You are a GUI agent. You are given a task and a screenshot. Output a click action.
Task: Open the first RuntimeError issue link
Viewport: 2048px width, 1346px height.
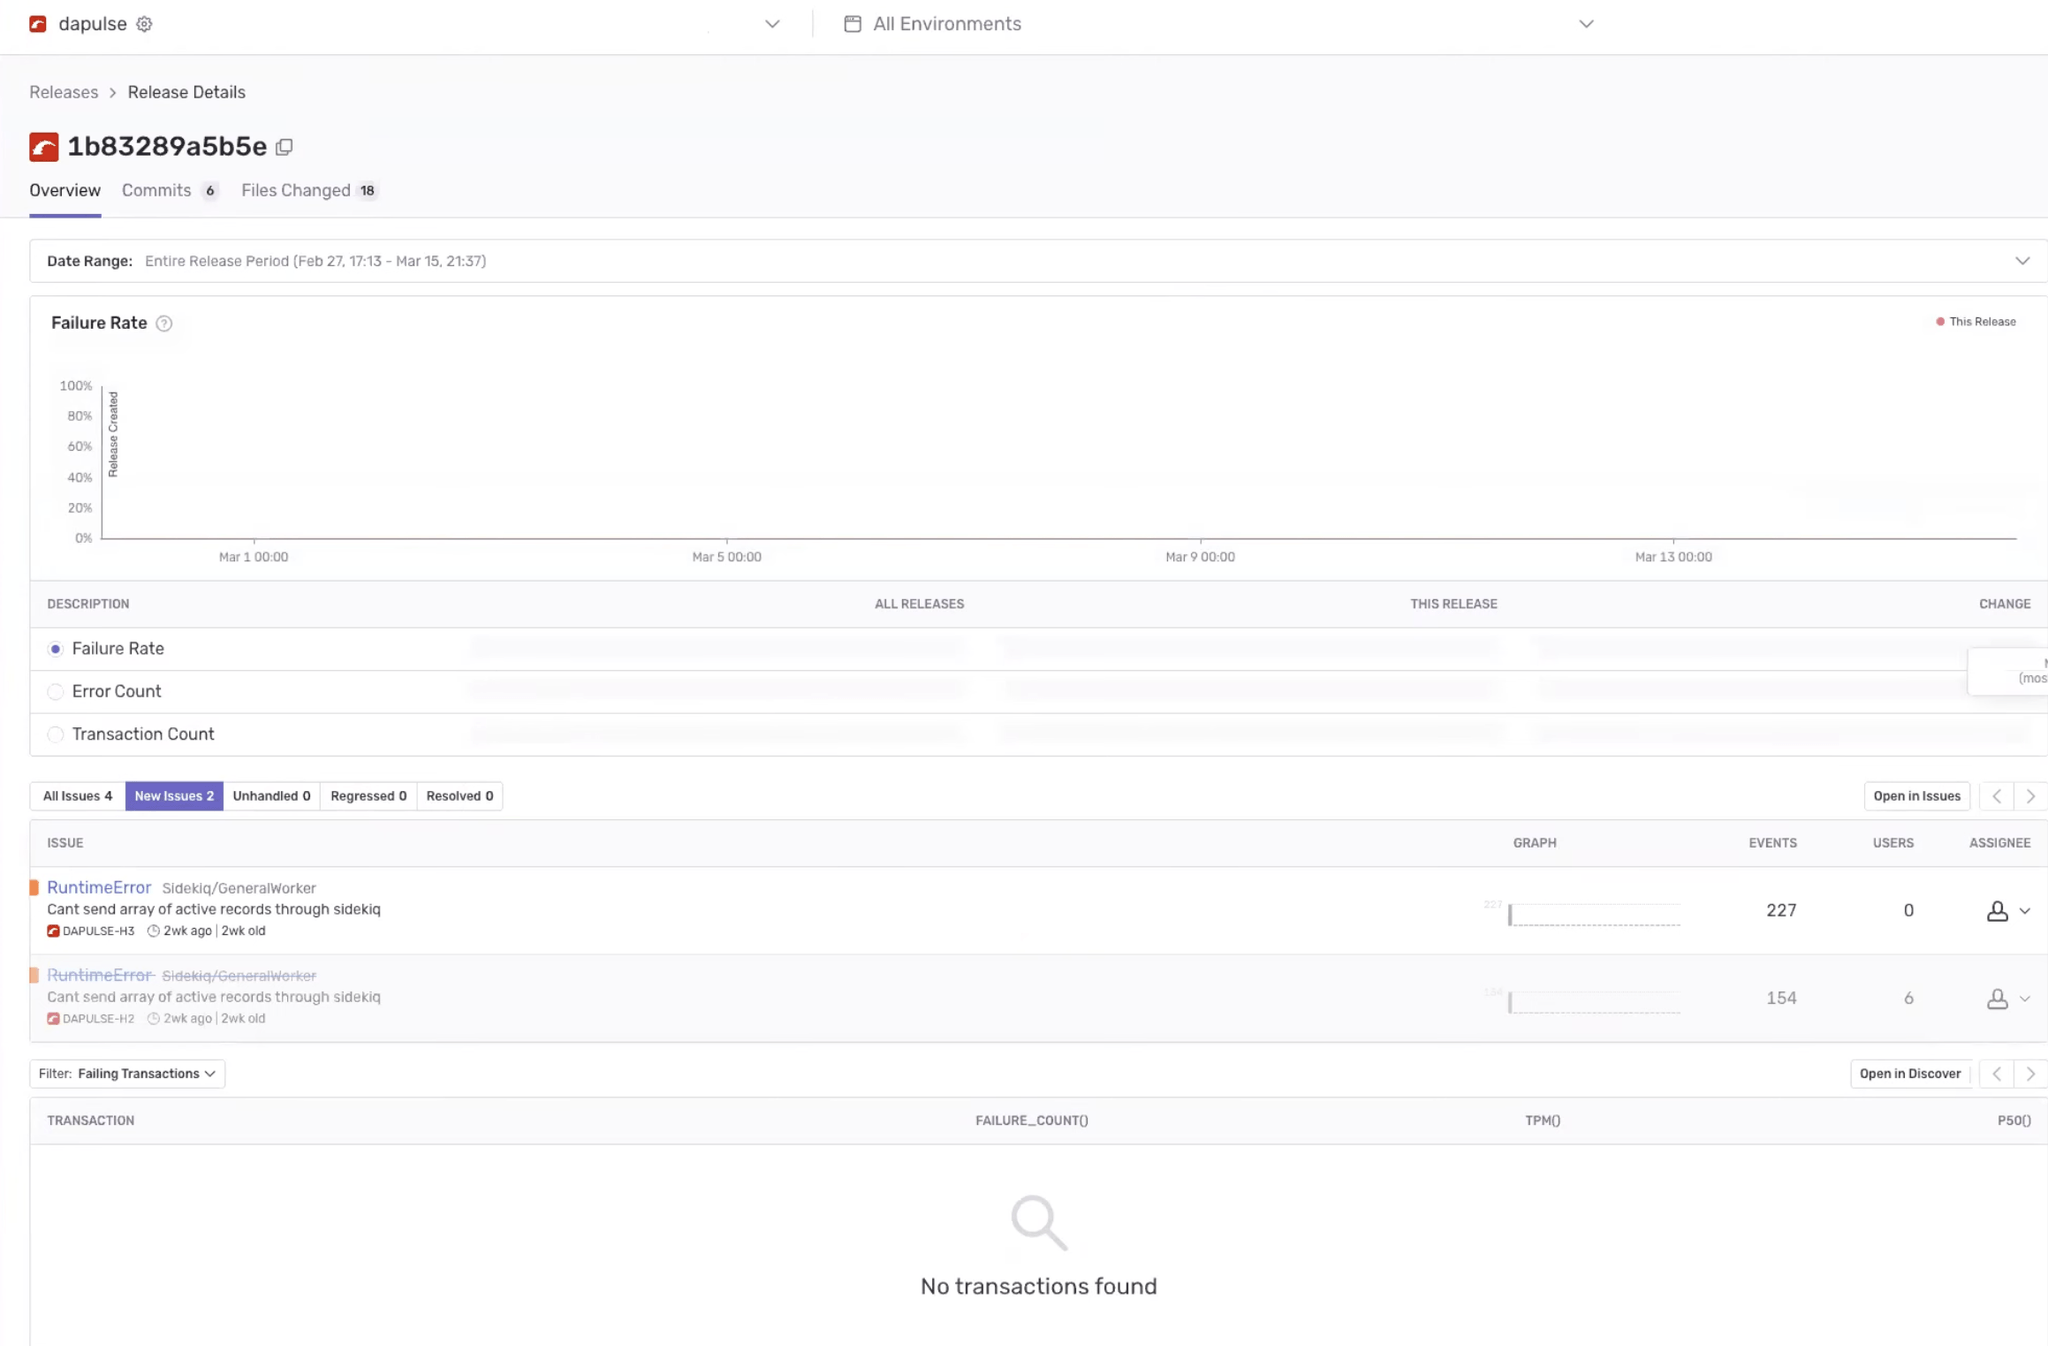point(99,887)
